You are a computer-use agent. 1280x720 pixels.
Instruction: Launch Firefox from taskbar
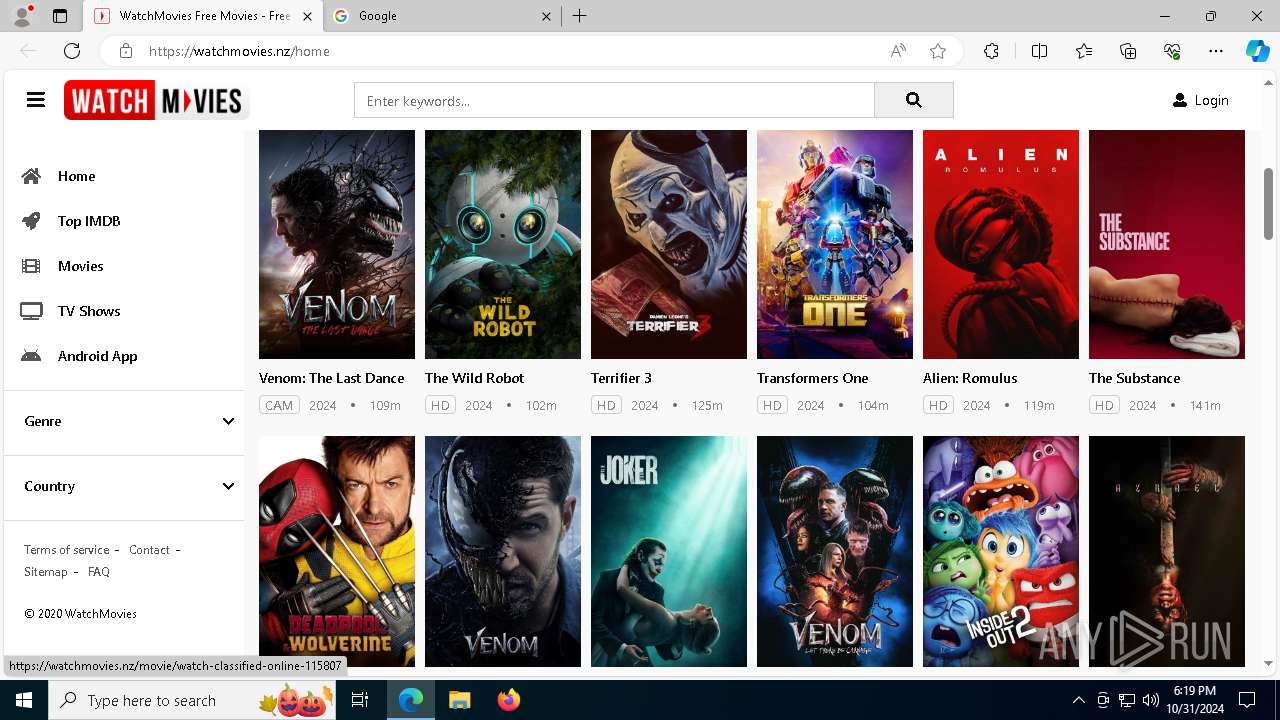point(508,700)
